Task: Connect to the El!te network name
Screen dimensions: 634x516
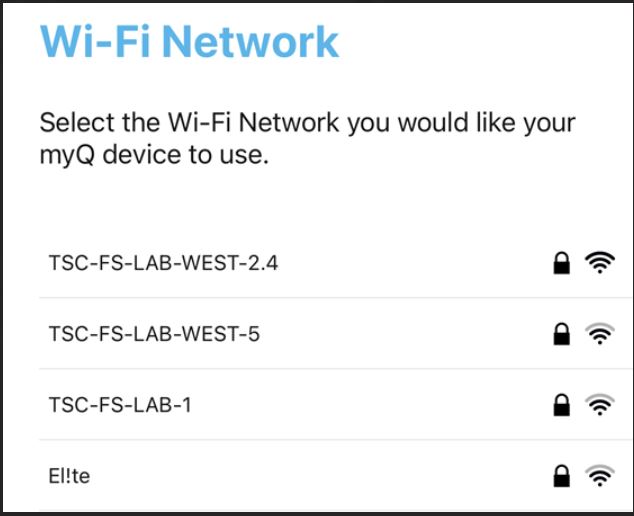Action: coord(69,476)
